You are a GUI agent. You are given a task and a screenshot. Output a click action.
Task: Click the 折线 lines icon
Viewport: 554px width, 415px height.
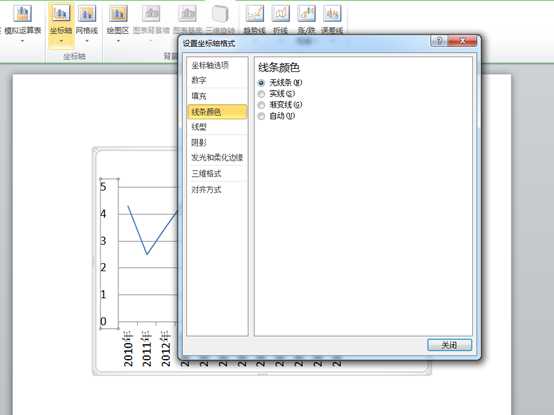tap(281, 13)
